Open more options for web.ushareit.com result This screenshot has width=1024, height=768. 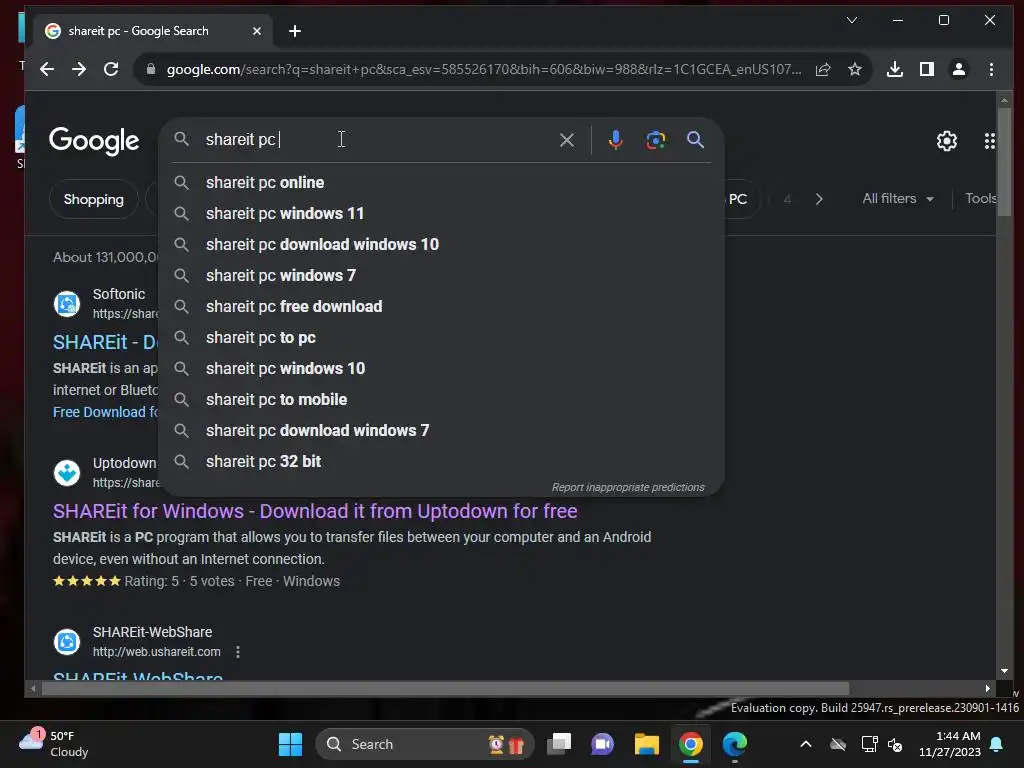[x=238, y=652]
